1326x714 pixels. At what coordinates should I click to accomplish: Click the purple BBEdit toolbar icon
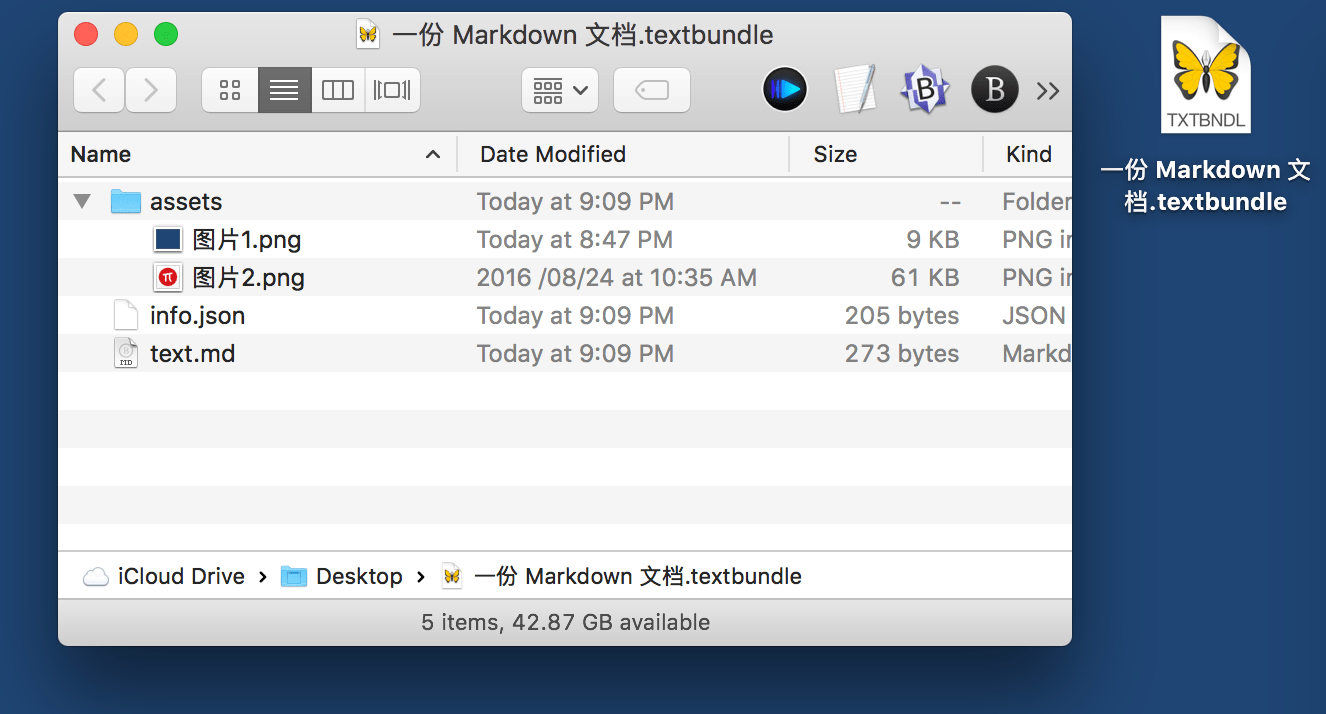(925, 90)
